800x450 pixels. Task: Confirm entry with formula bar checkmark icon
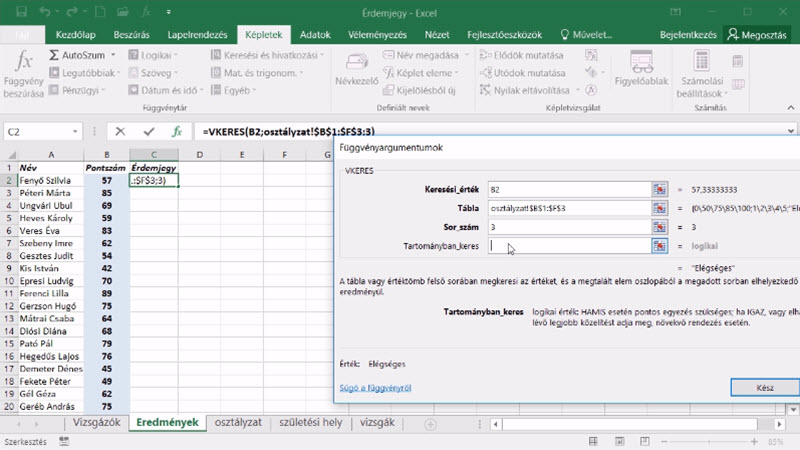click(149, 132)
